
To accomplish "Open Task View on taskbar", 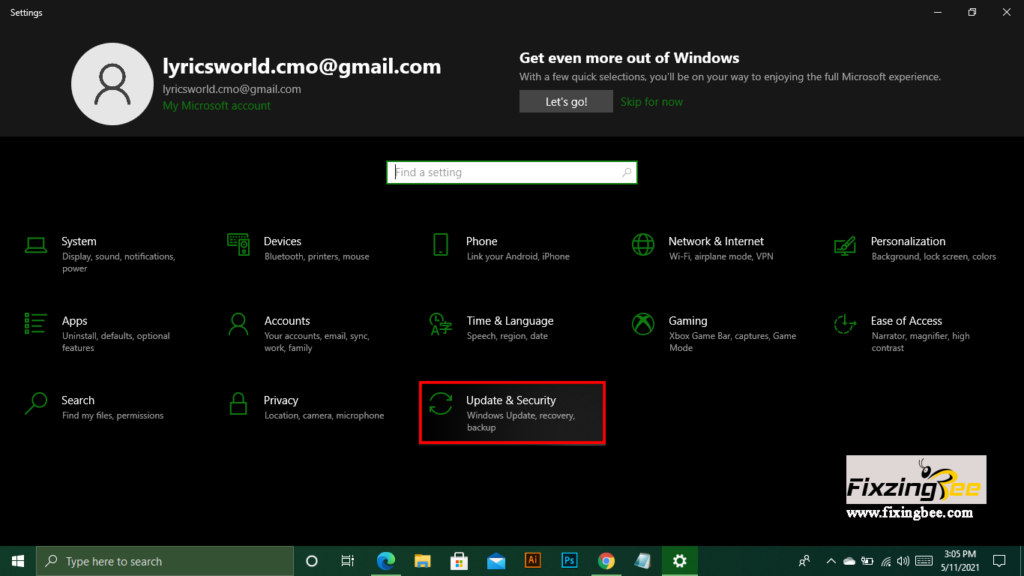I will [x=347, y=561].
